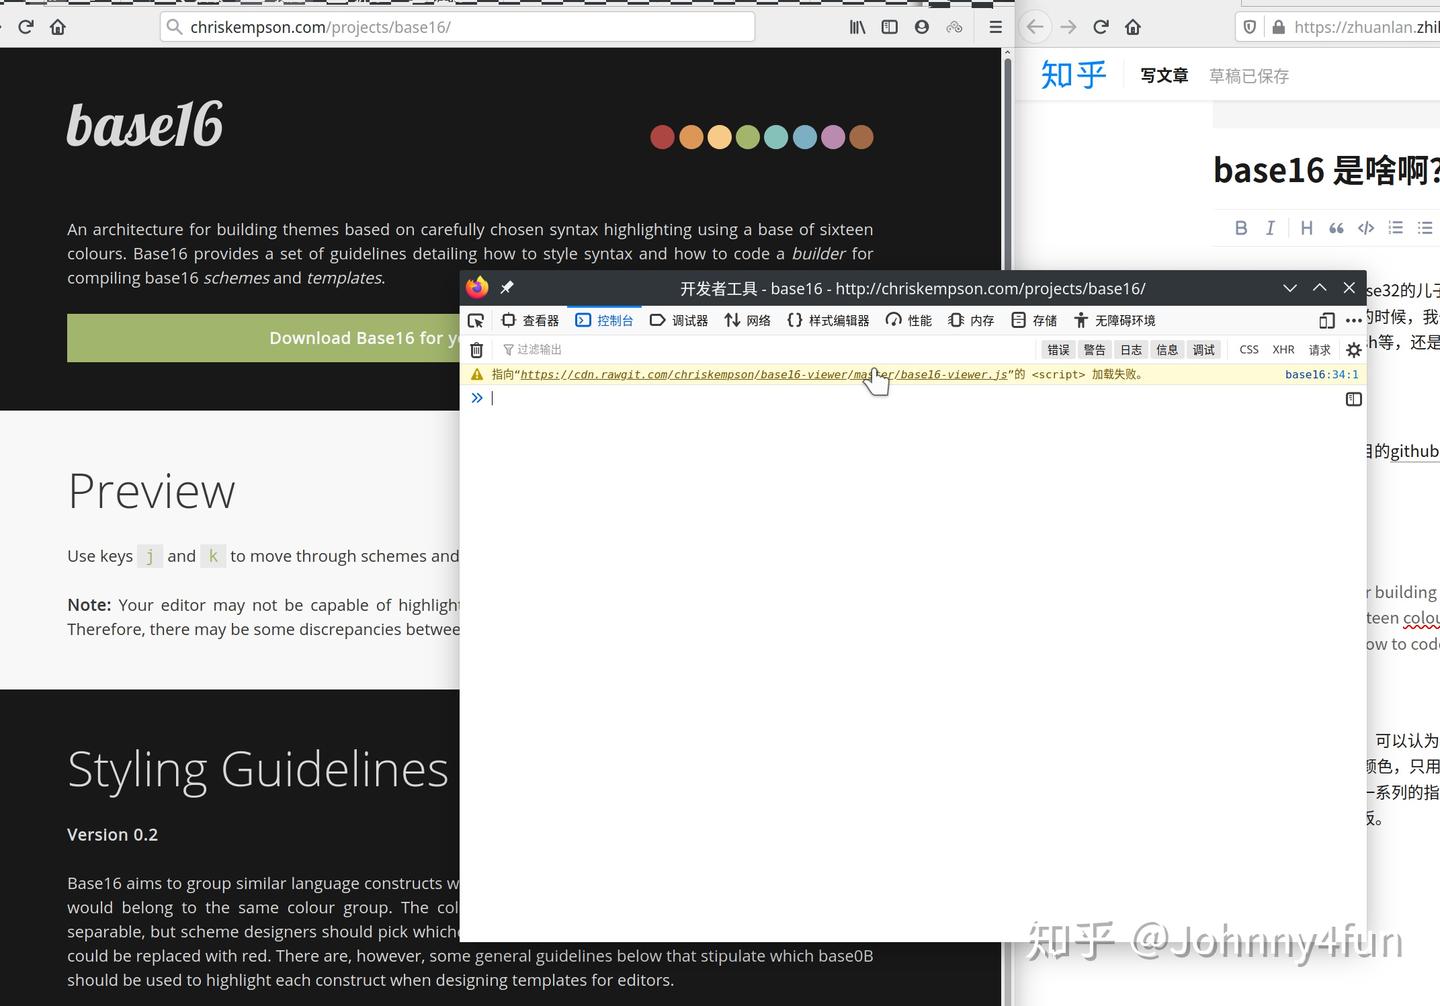Open the hamburger menu in left browser
Image resolution: width=1440 pixels, height=1006 pixels.
click(x=995, y=27)
